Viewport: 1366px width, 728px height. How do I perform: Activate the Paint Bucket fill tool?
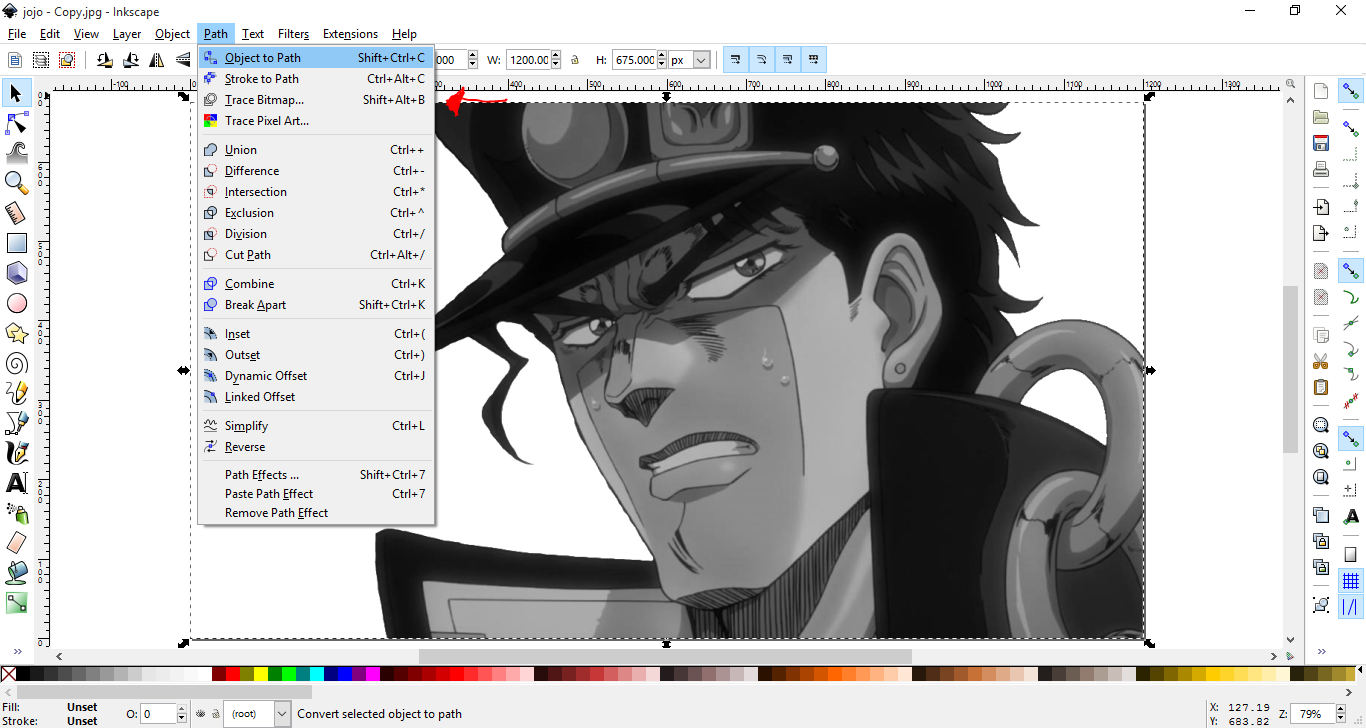[x=17, y=573]
